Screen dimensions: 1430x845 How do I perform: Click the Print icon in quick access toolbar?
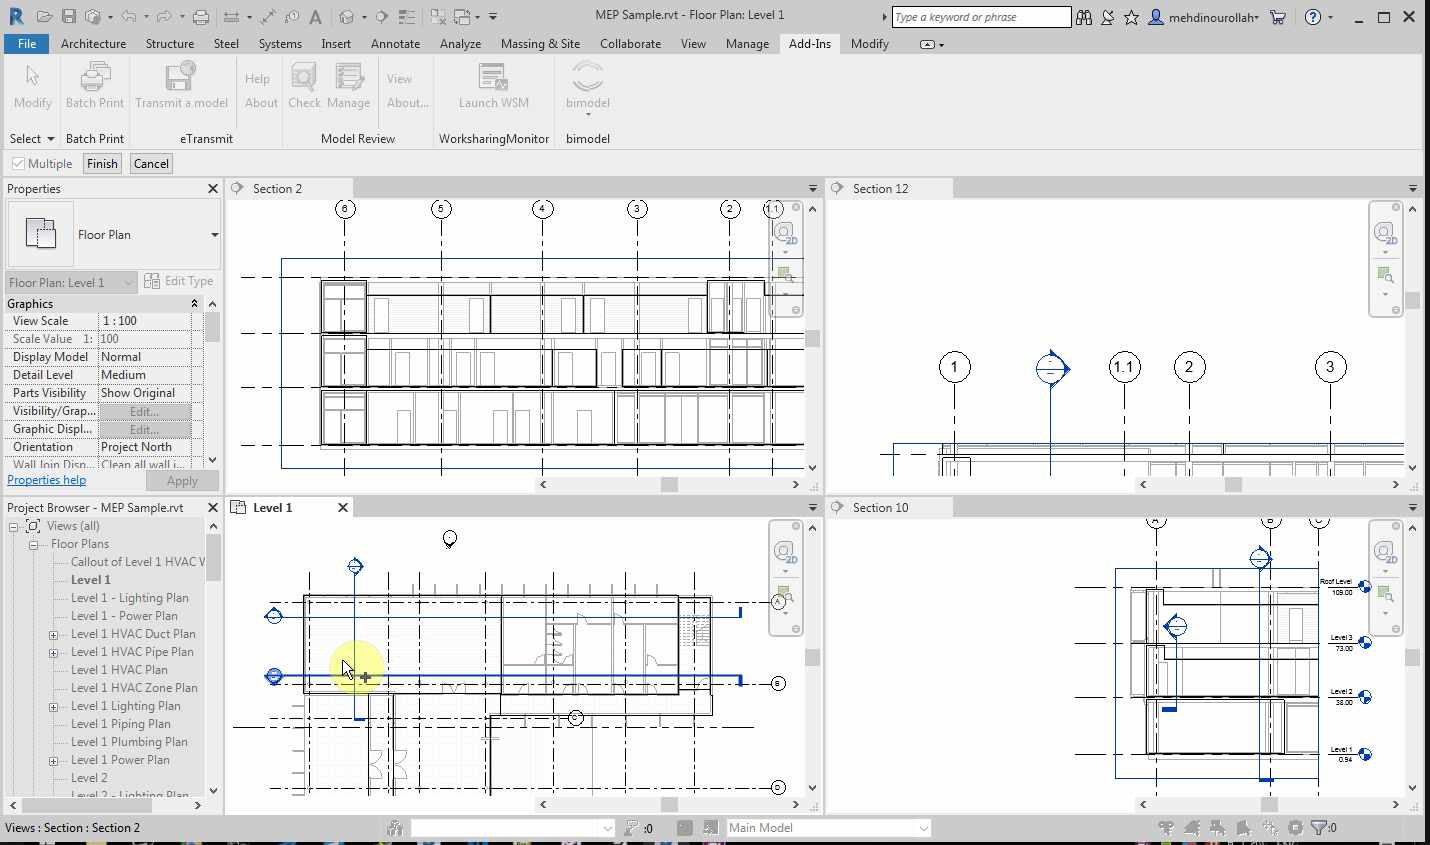pyautogui.click(x=201, y=17)
